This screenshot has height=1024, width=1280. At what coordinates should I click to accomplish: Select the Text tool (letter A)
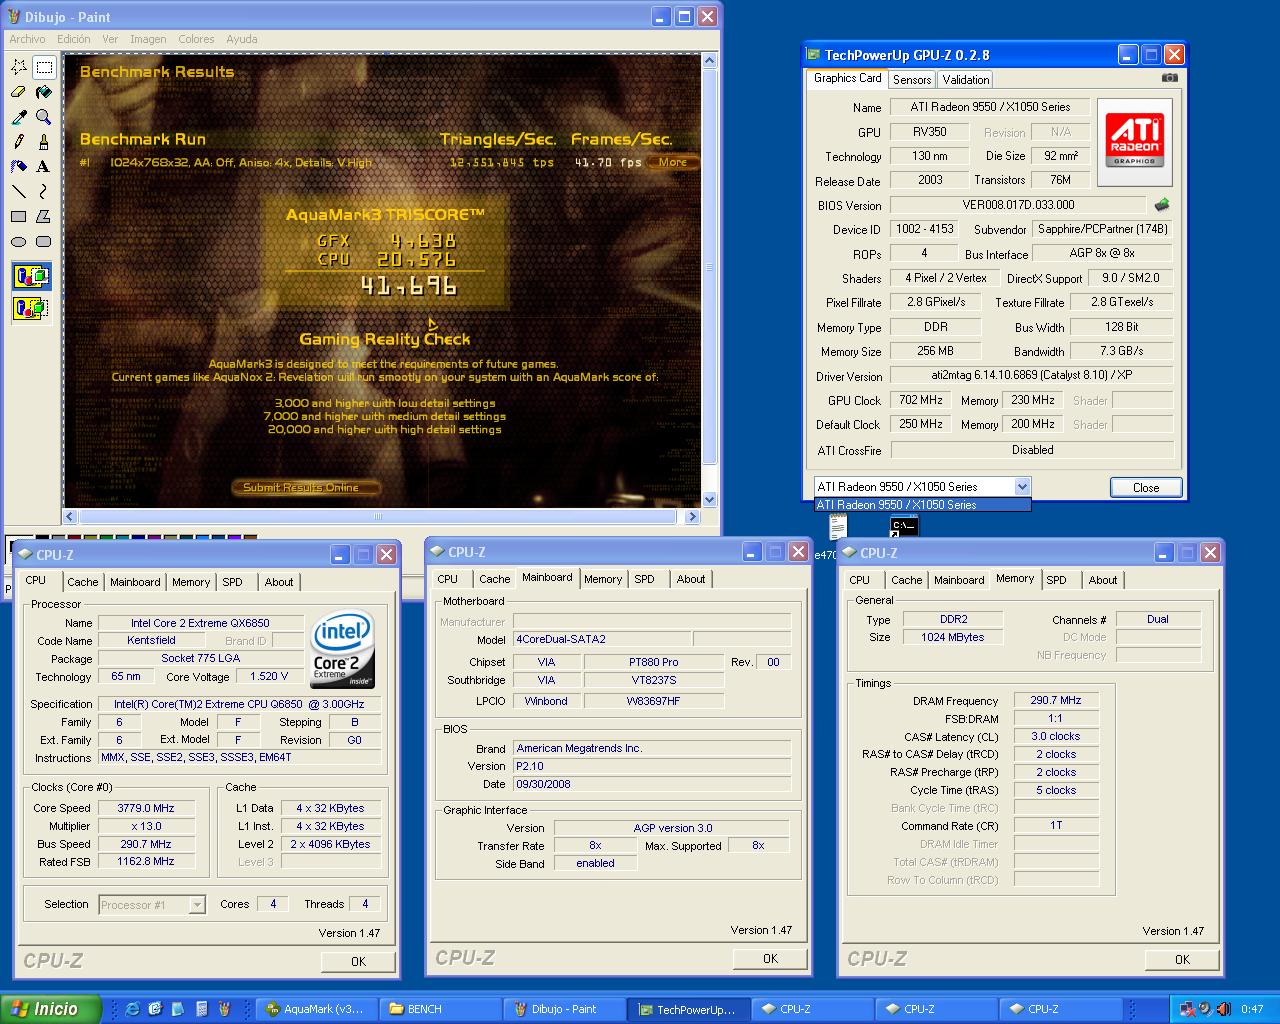pyautogui.click(x=44, y=167)
